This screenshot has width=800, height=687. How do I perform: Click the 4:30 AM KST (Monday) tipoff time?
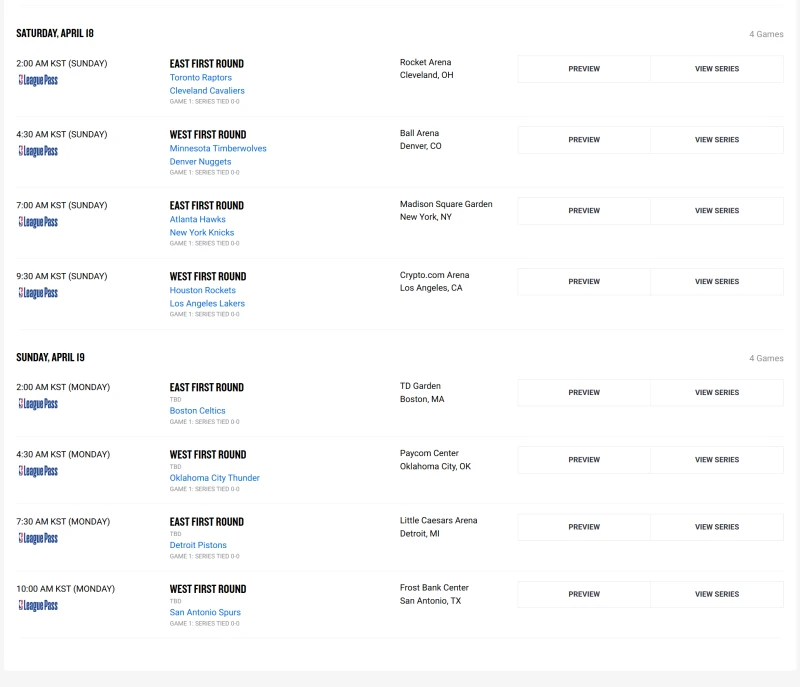coord(63,454)
